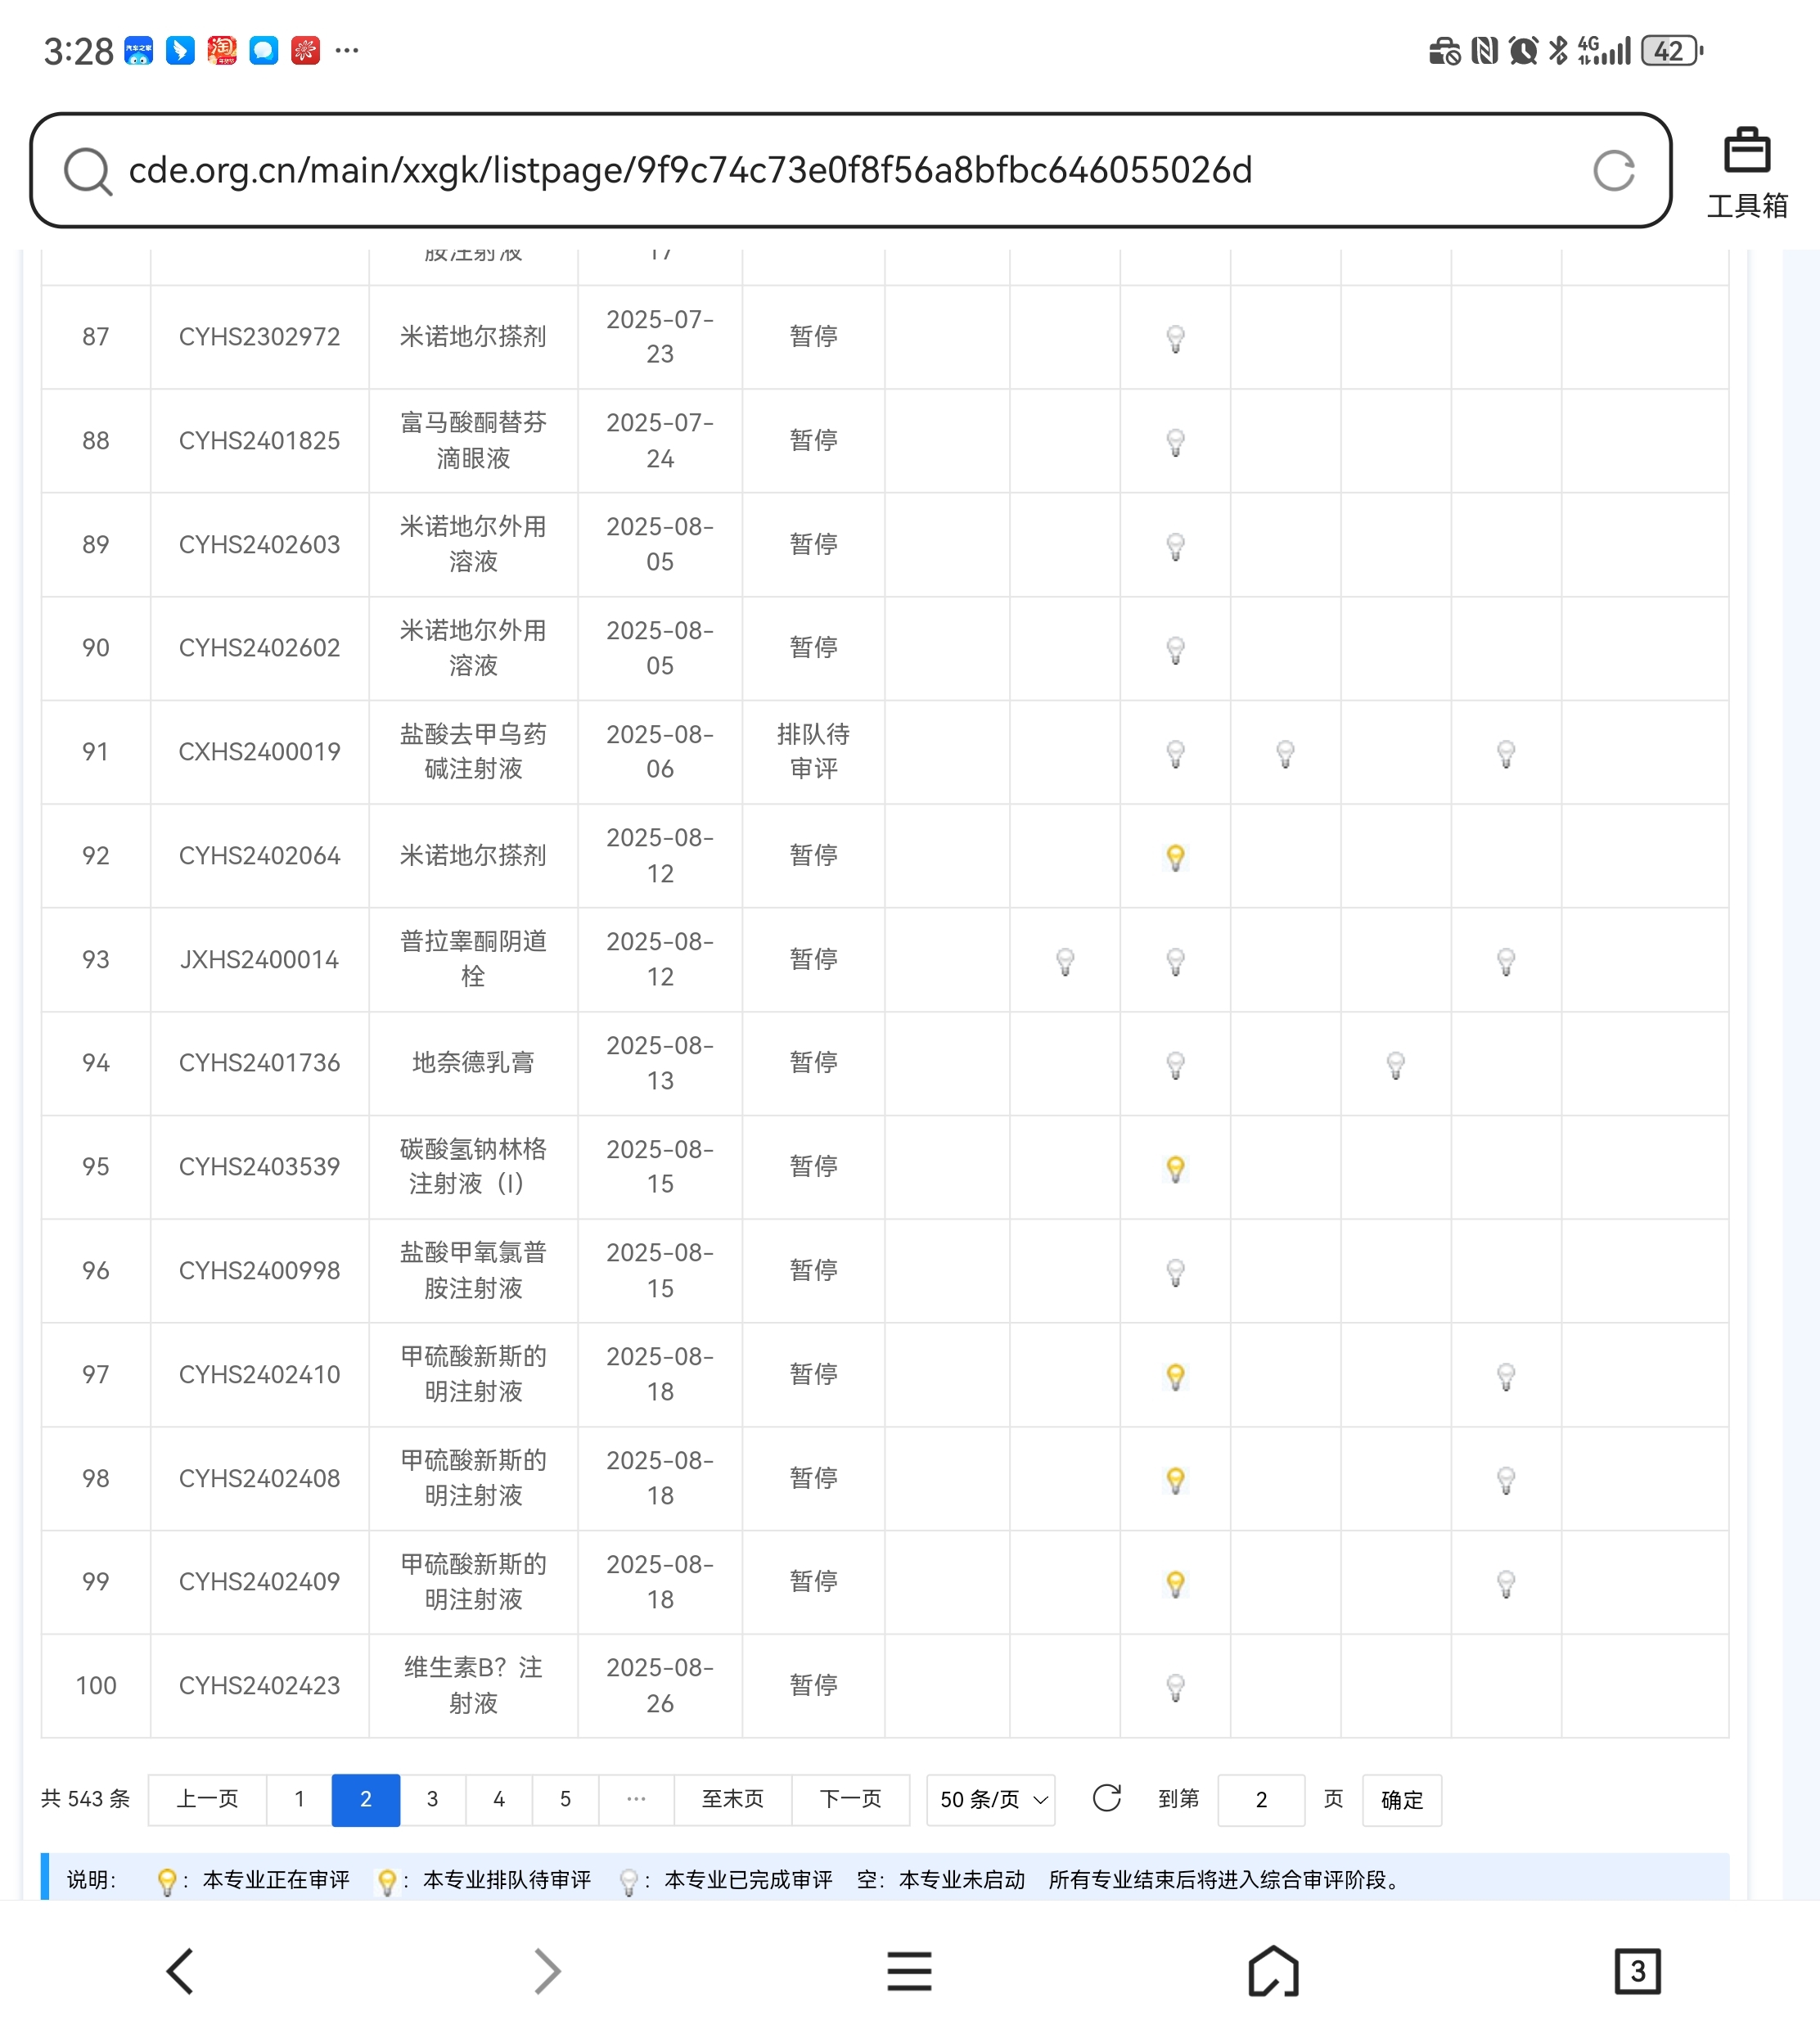Open the 工具箱 toolbox

[1746, 172]
